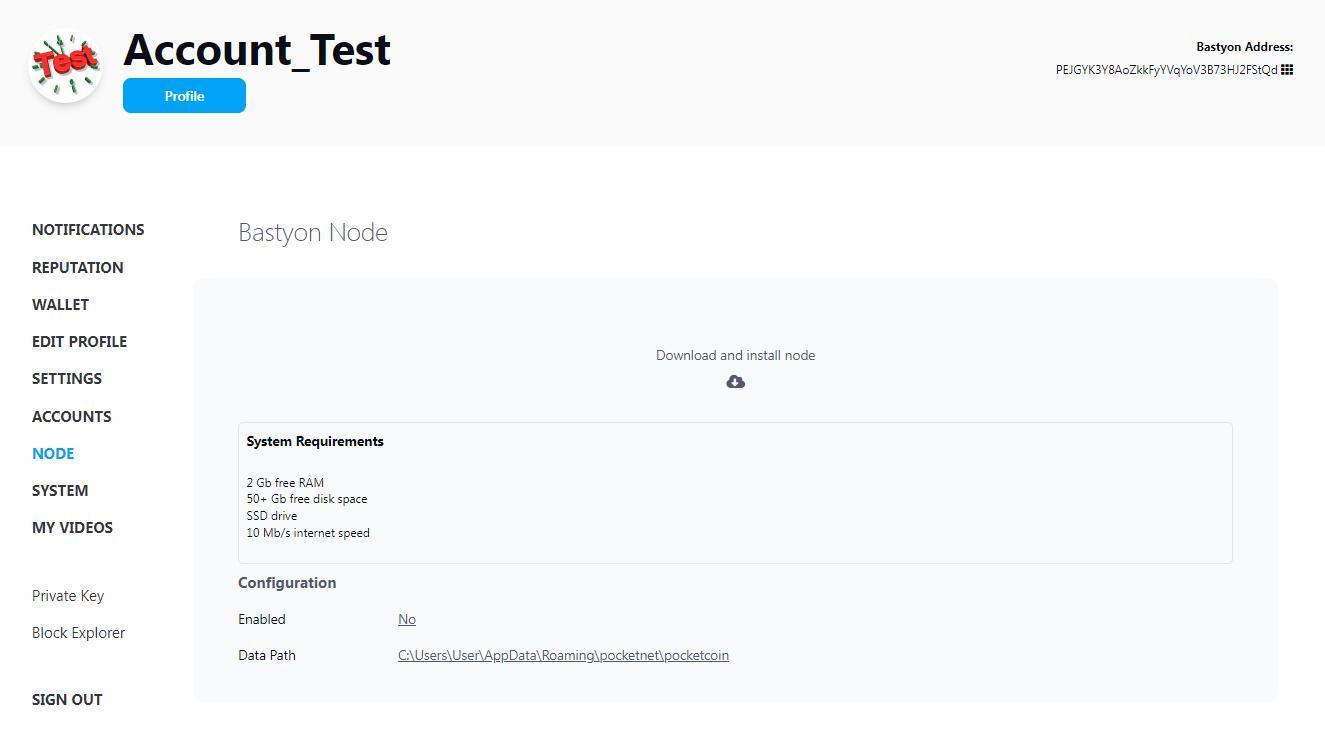Screen dimensions: 1325x741
Task: Toggle the node Enabled setting from No
Action: pyautogui.click(x=407, y=618)
